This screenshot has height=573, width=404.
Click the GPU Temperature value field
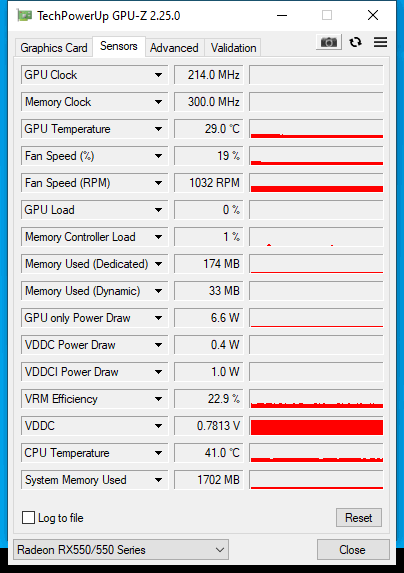coord(209,129)
